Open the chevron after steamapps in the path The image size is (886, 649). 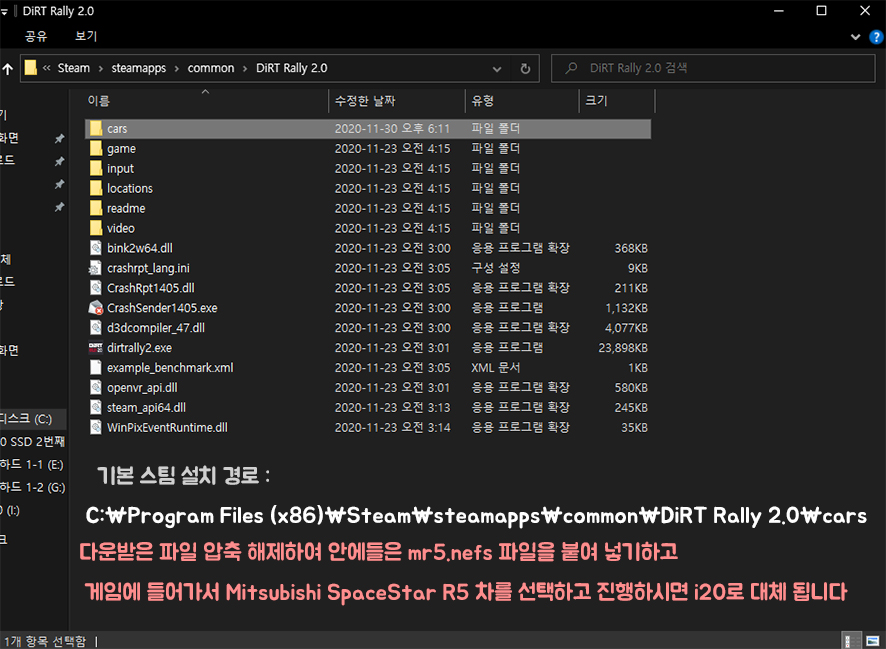pyautogui.click(x=177, y=69)
